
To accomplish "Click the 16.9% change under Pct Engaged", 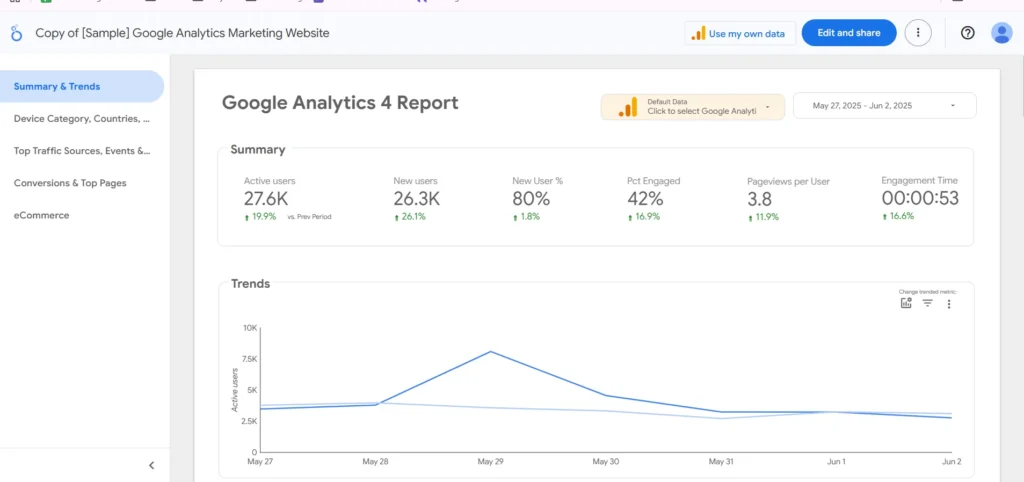I will (644, 217).
